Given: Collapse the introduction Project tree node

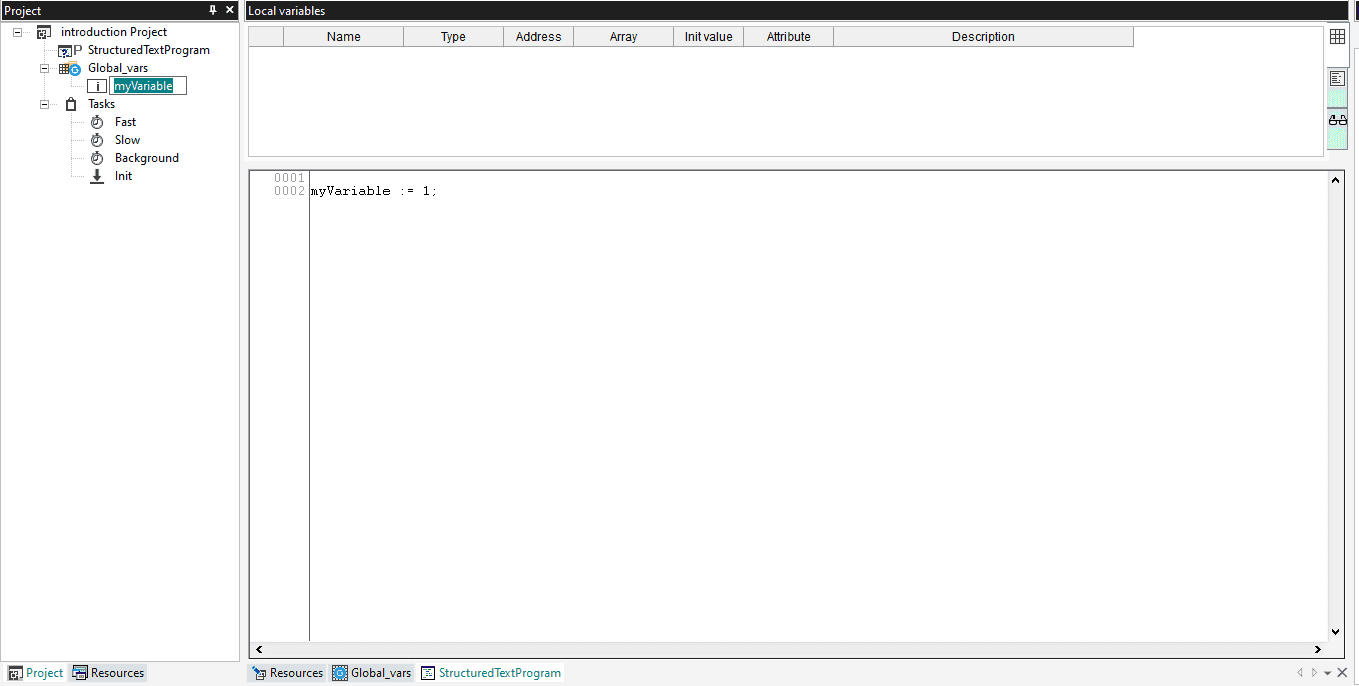Looking at the screenshot, I should 18,32.
